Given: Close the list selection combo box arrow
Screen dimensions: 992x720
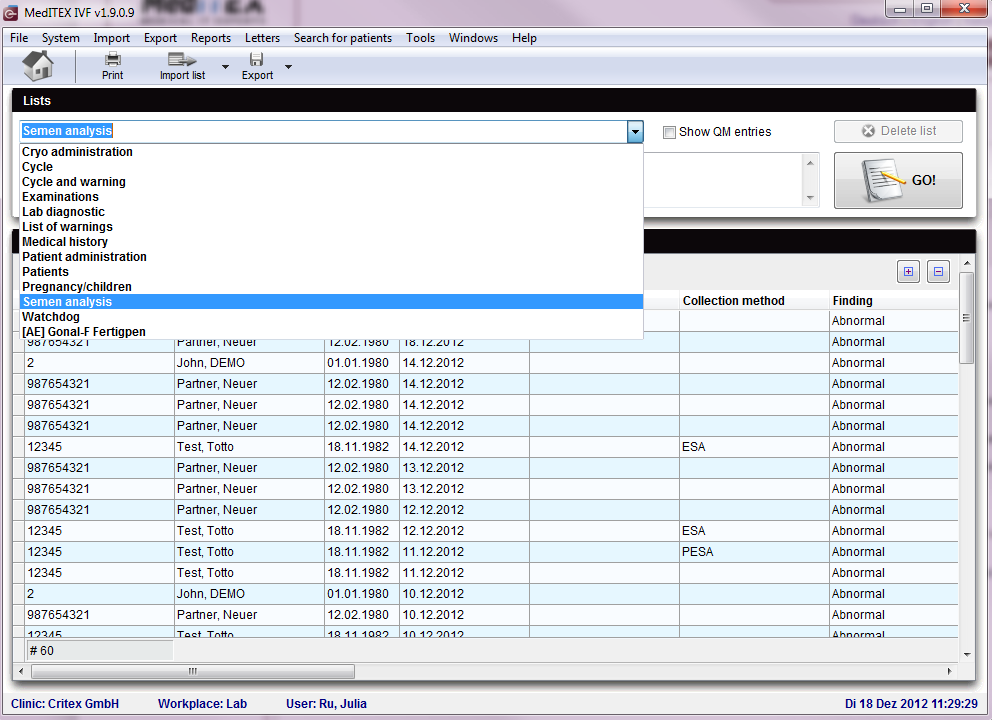Looking at the screenshot, I should (x=635, y=132).
